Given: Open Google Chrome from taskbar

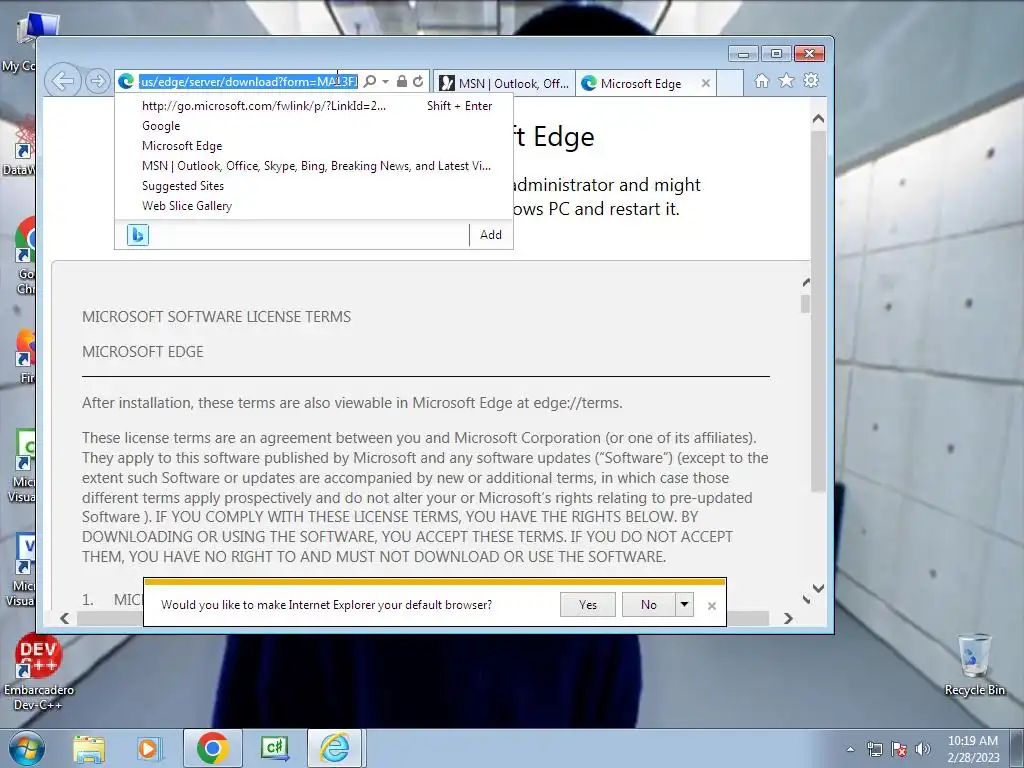Looking at the screenshot, I should tap(212, 748).
